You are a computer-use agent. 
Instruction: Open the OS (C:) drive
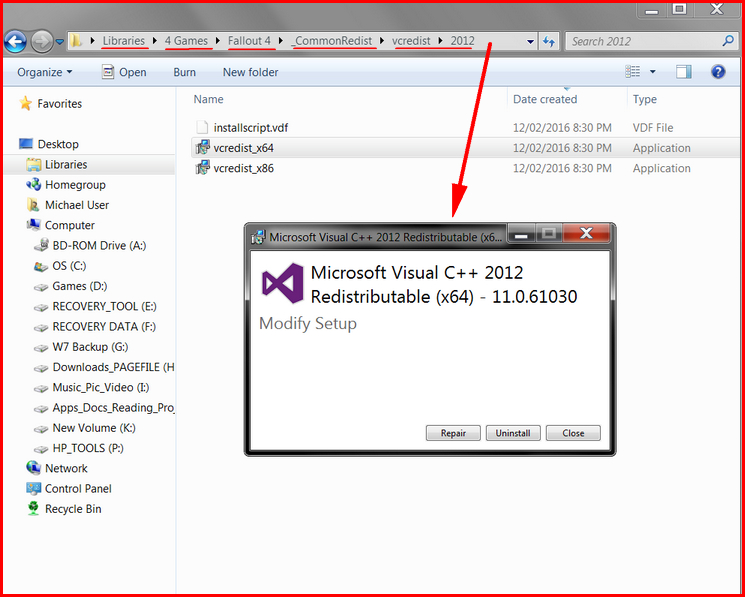point(69,266)
